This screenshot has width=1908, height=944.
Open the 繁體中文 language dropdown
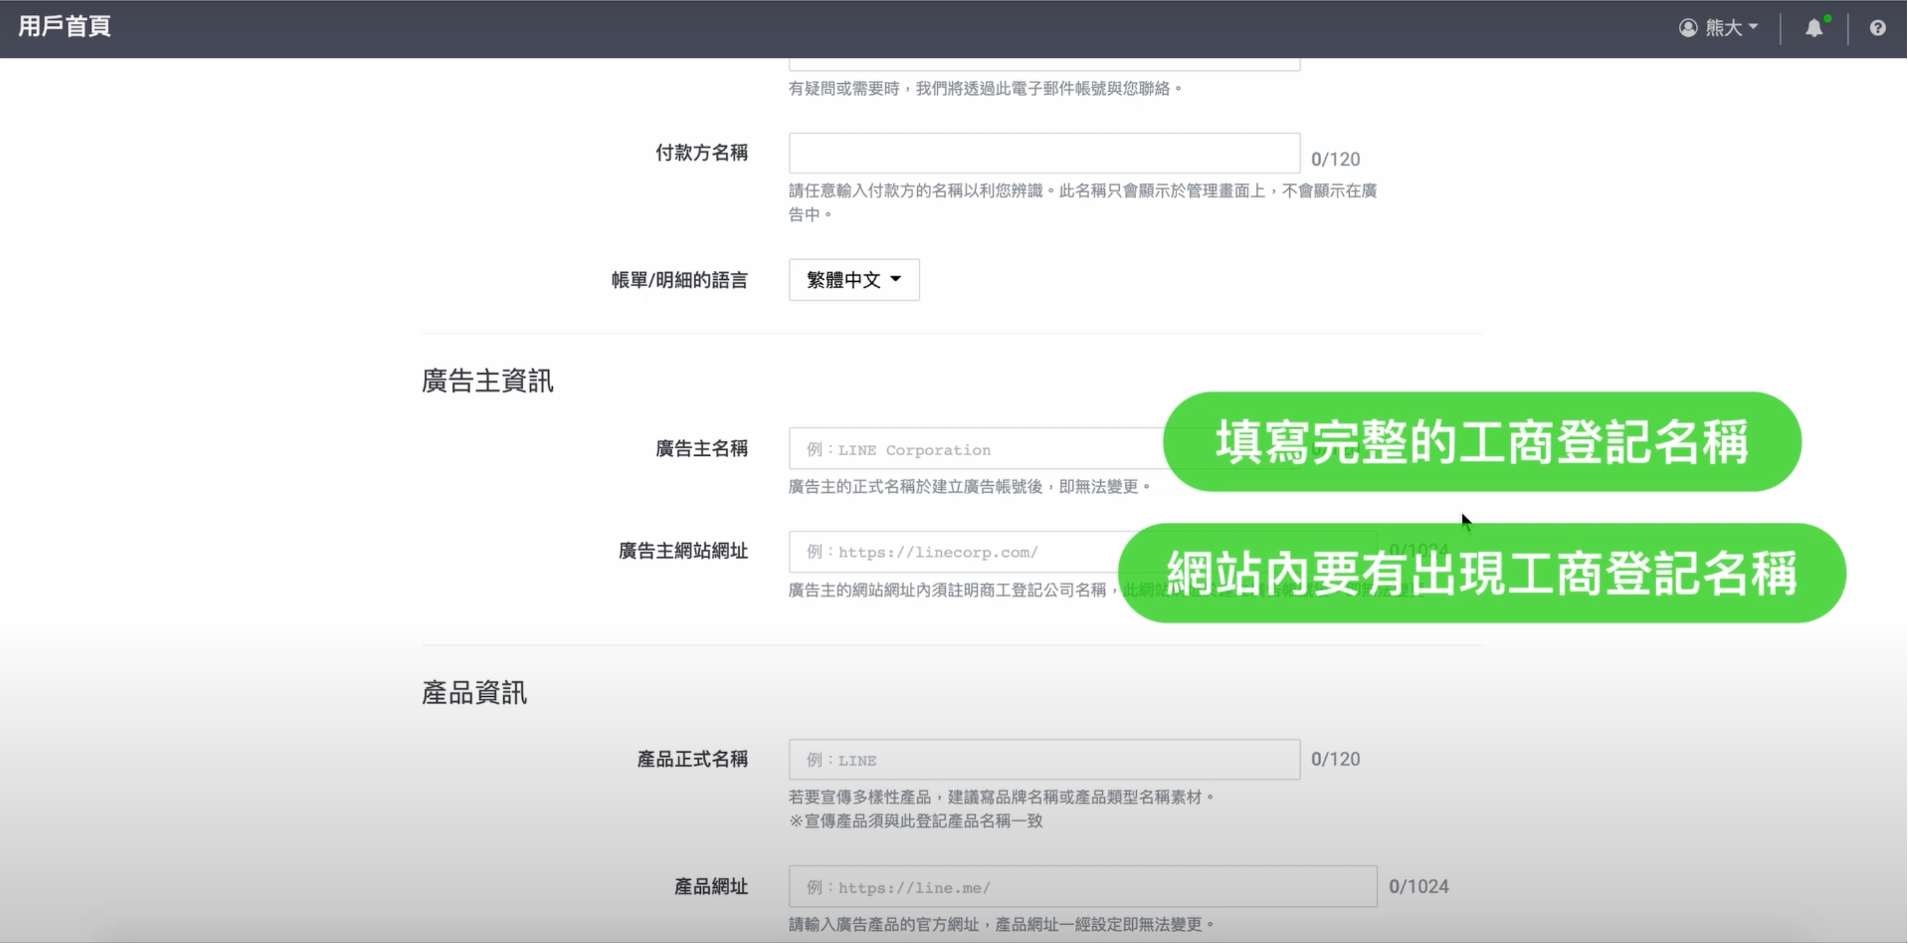[x=854, y=280]
